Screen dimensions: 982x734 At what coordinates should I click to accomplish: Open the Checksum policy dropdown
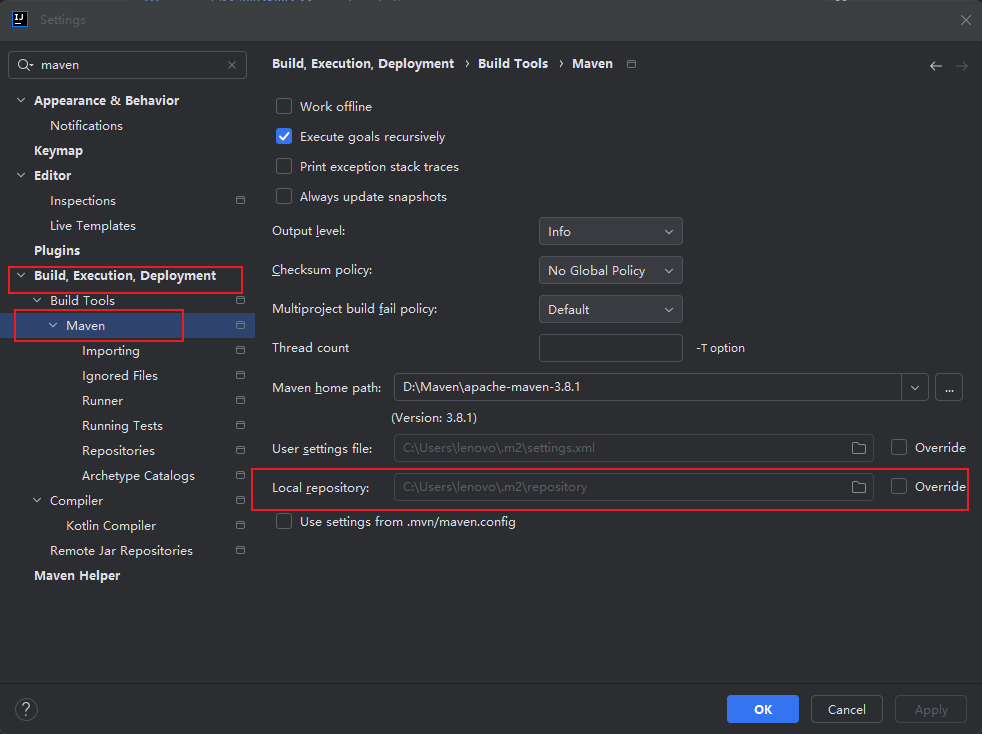tap(611, 271)
